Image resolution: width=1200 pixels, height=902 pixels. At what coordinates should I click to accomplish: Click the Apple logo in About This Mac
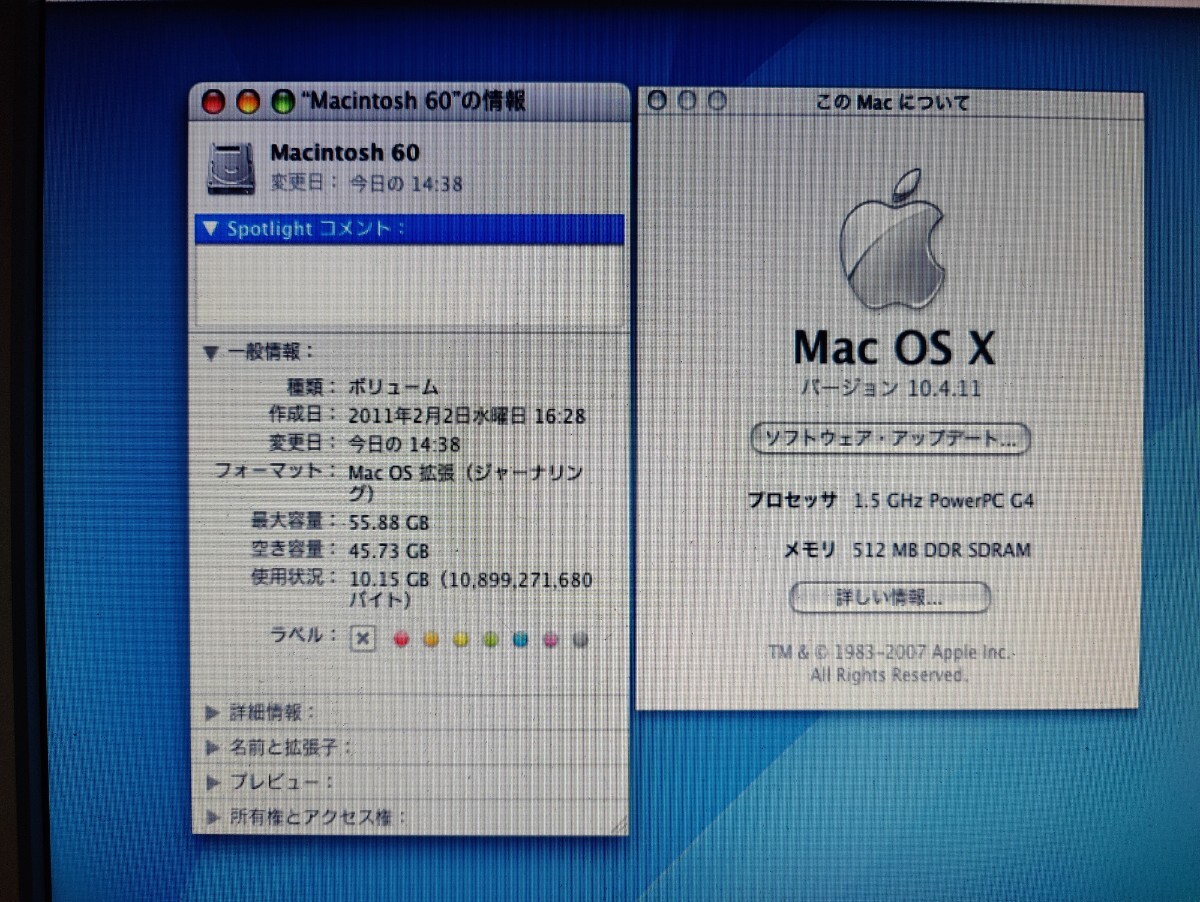[892, 239]
